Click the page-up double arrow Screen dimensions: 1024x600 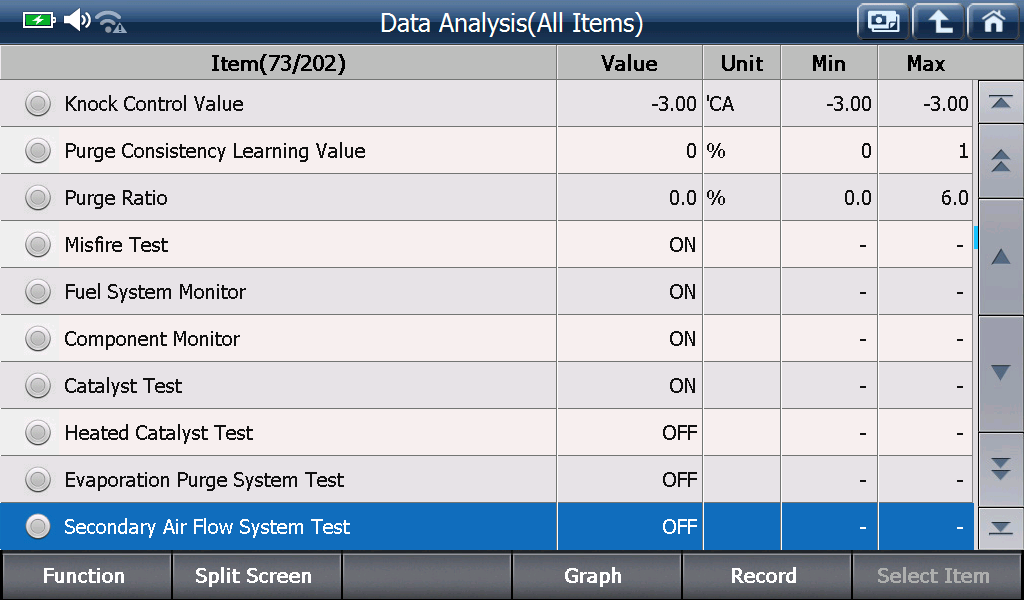(1000, 161)
